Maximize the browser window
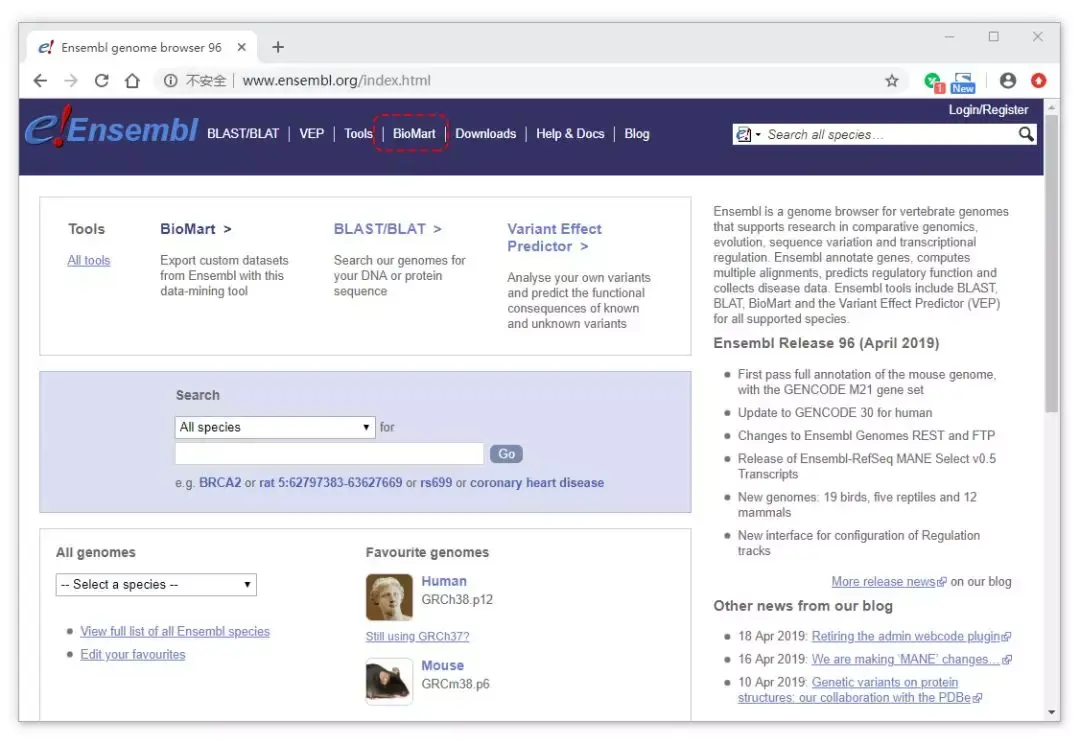 point(993,37)
